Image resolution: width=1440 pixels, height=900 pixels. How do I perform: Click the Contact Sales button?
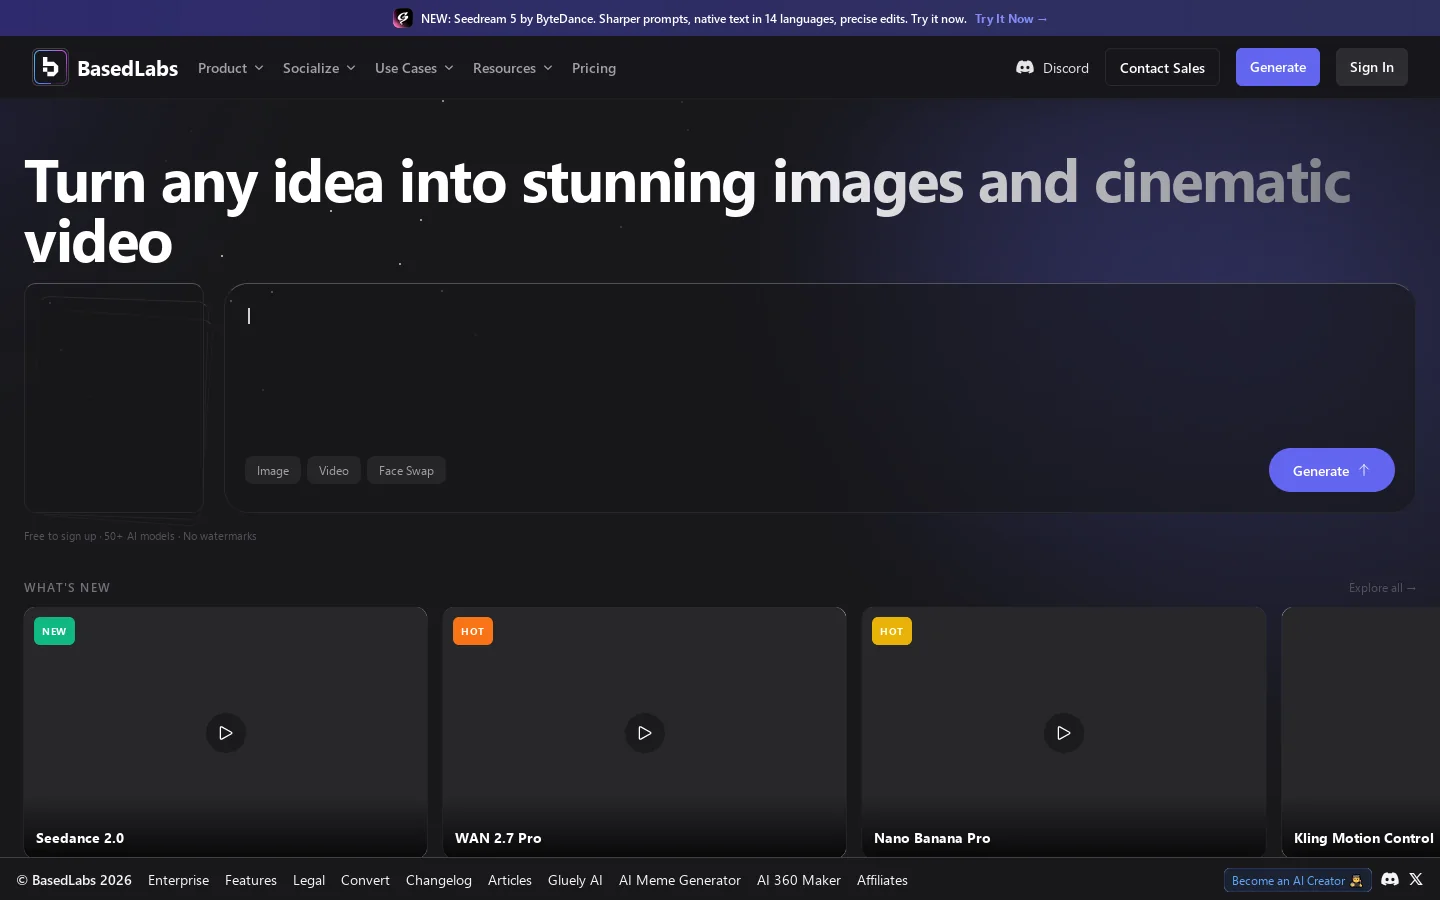(x=1162, y=67)
